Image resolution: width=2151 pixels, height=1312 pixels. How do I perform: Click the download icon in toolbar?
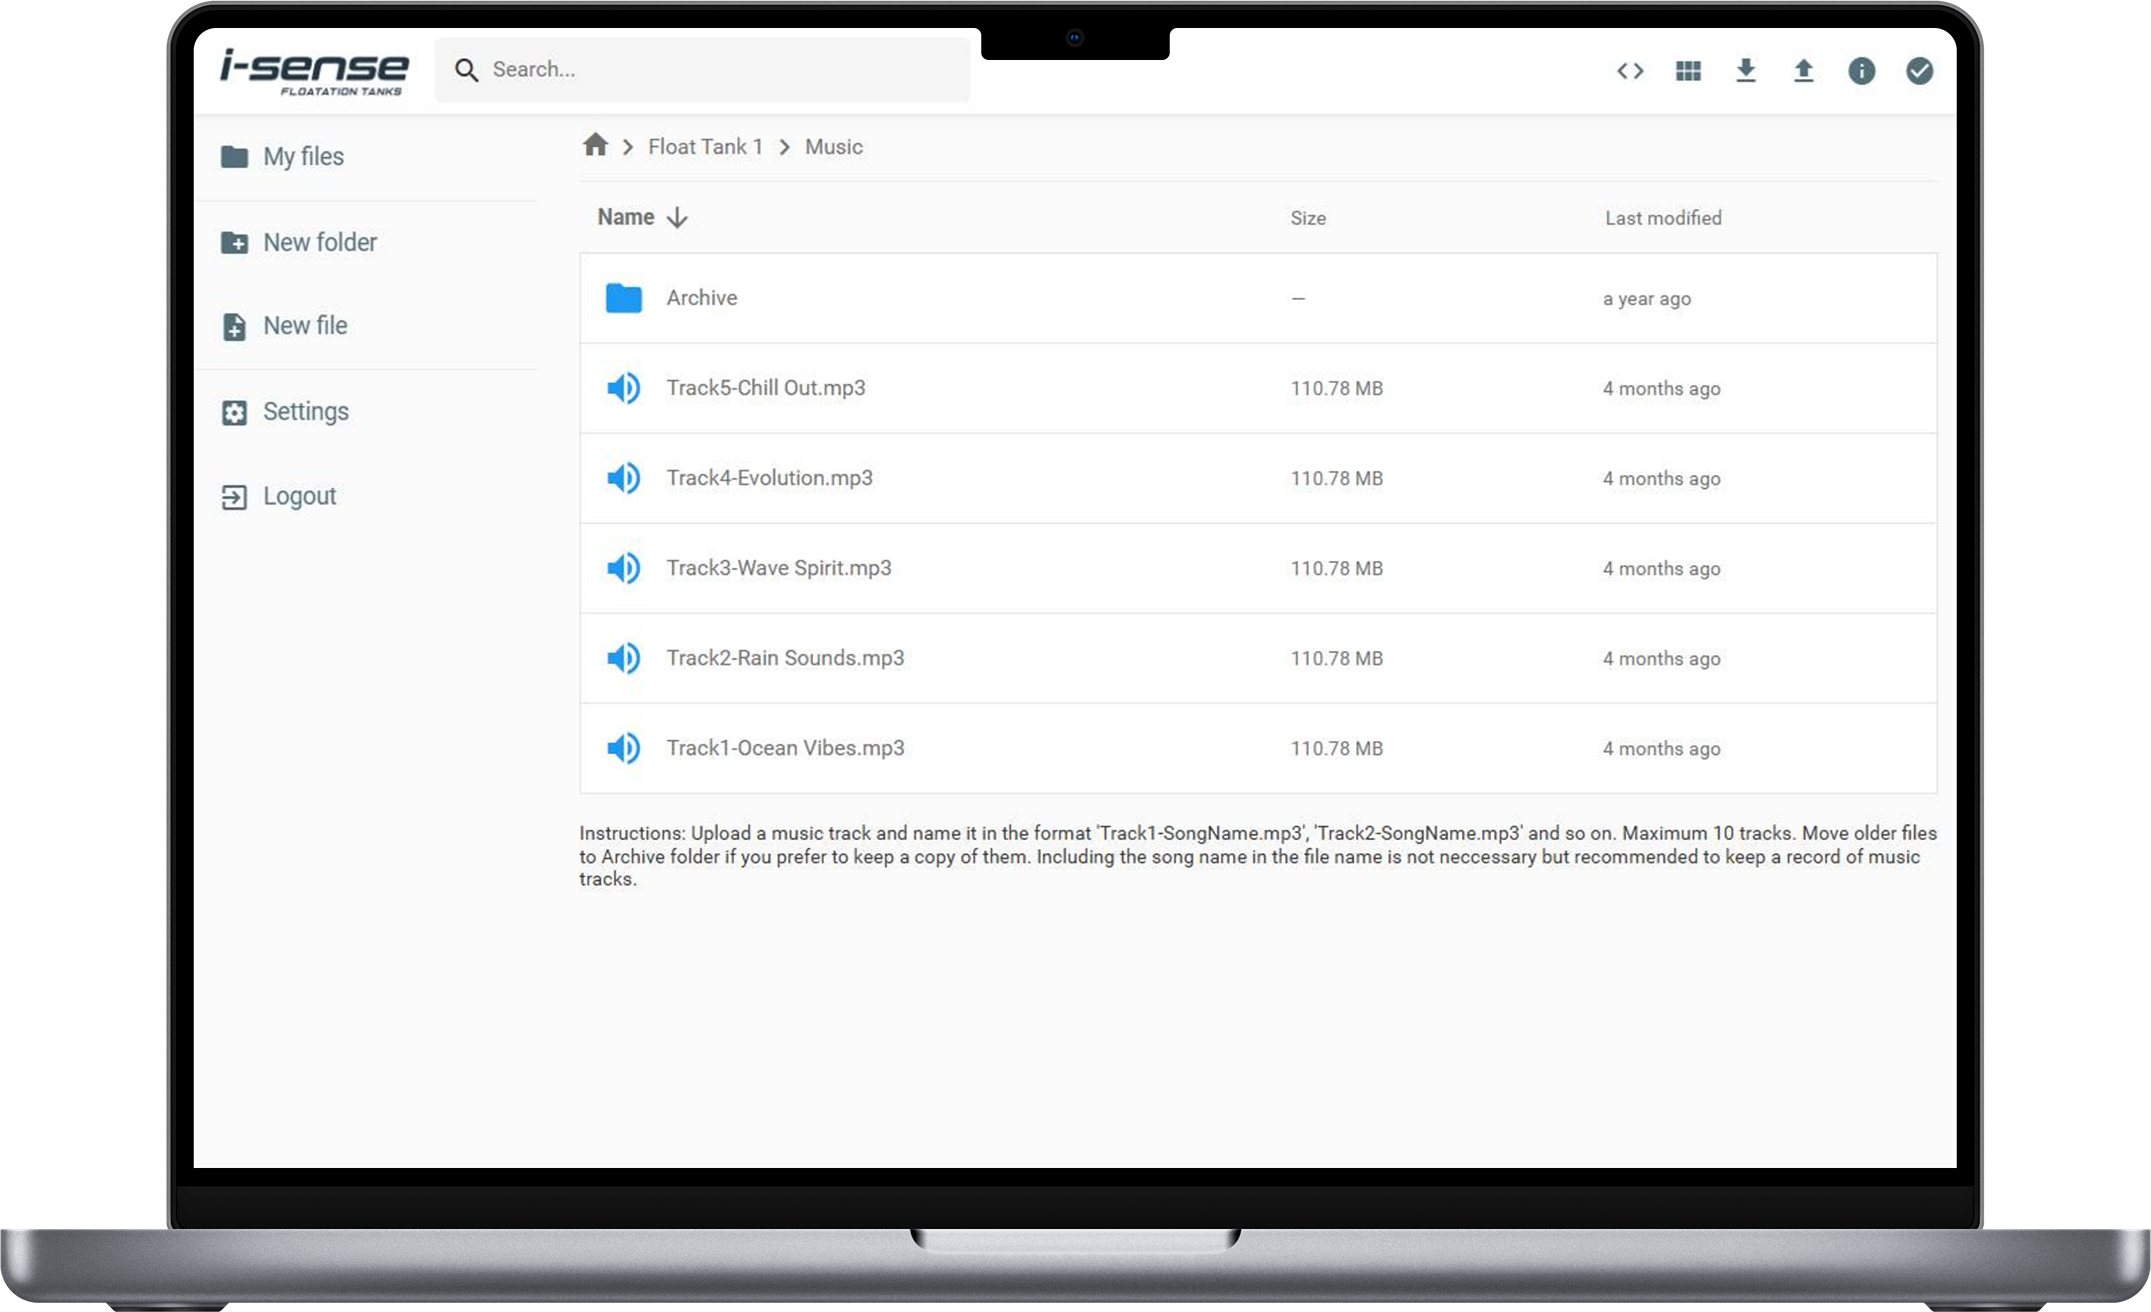[1745, 71]
